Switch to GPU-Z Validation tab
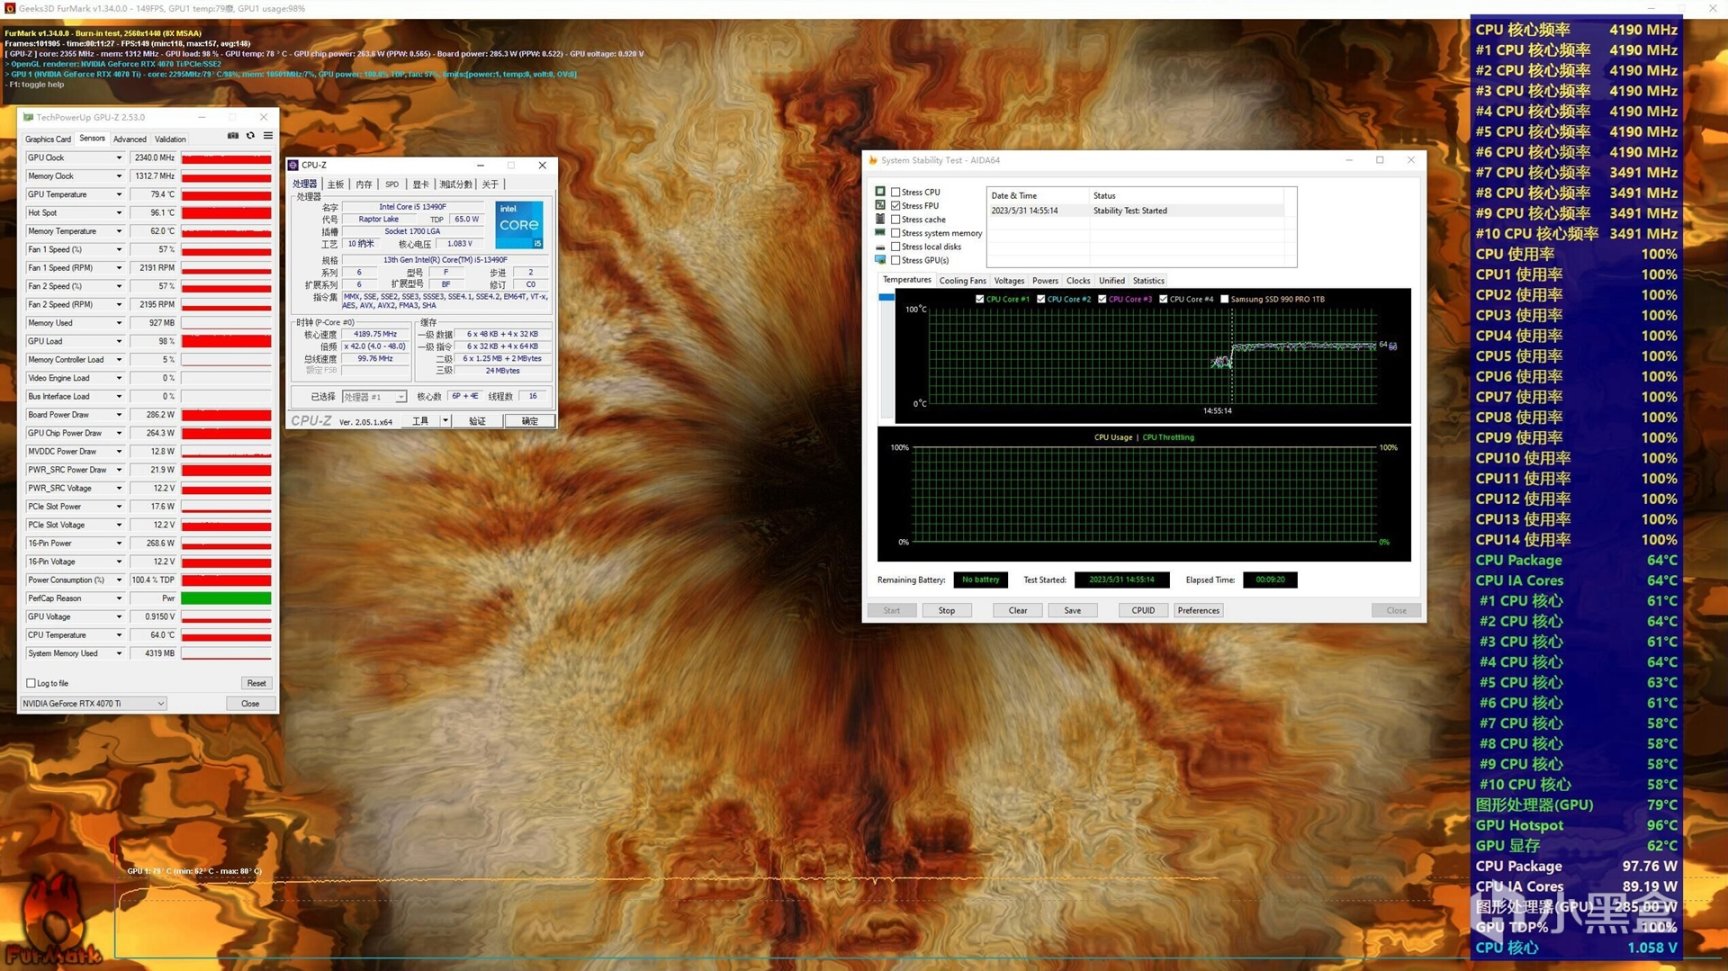 170,139
